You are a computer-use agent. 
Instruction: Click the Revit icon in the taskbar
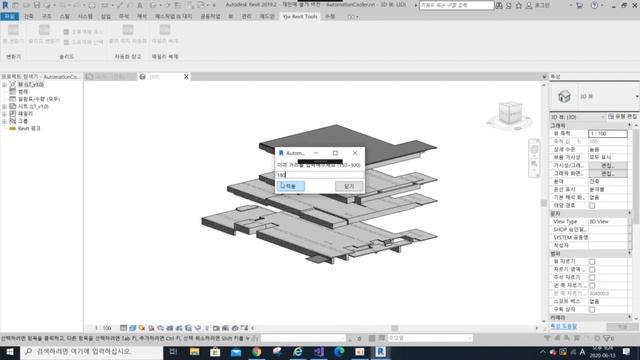click(x=380, y=352)
